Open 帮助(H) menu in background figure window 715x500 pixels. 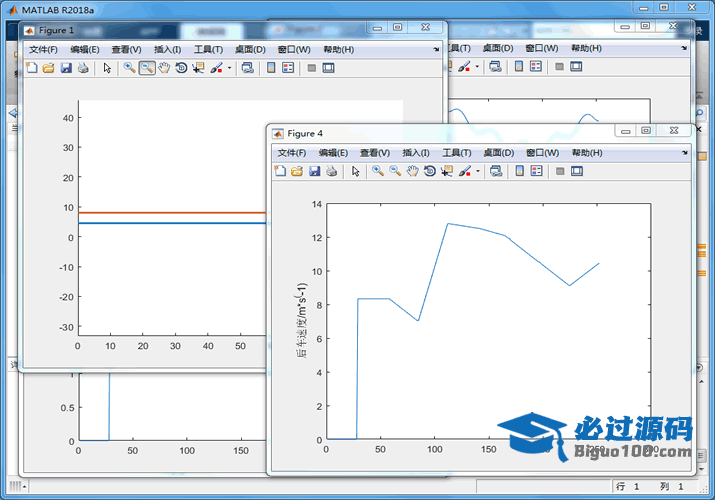point(586,48)
